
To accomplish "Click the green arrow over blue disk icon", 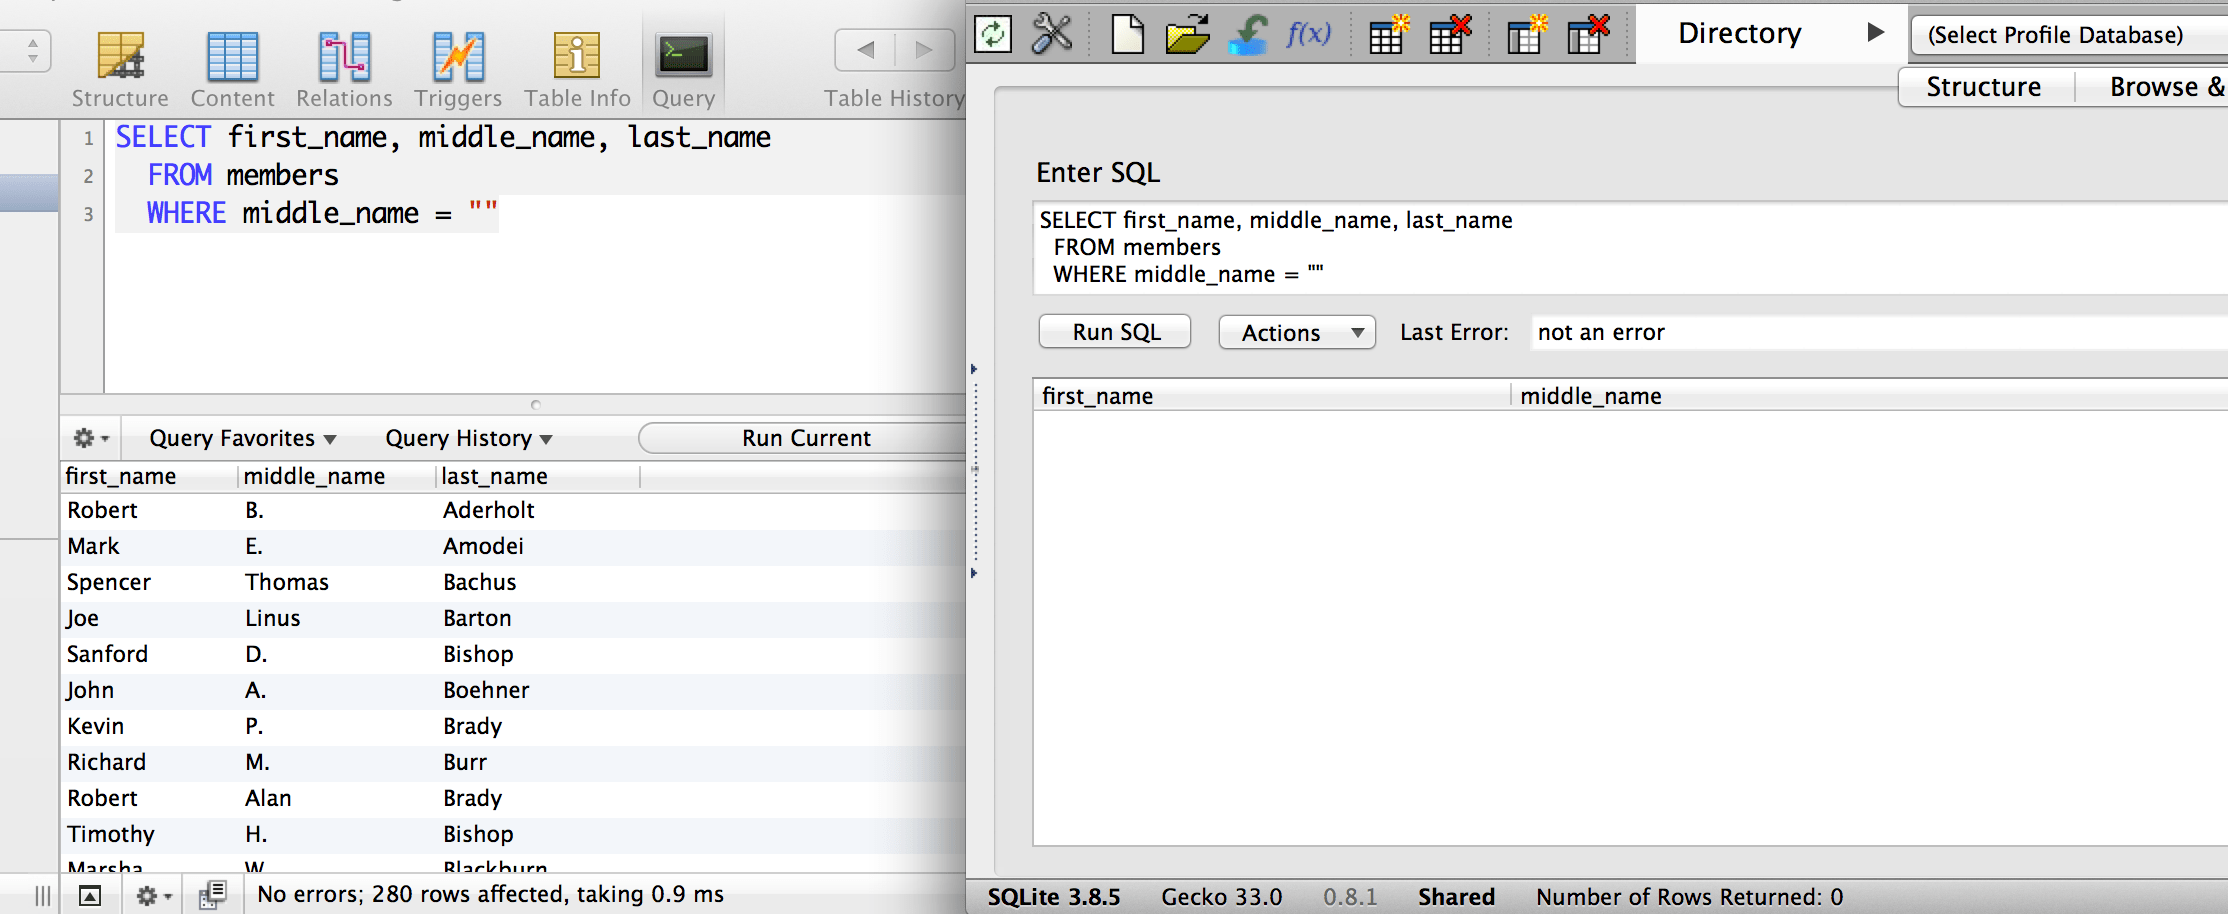I will (x=1248, y=34).
